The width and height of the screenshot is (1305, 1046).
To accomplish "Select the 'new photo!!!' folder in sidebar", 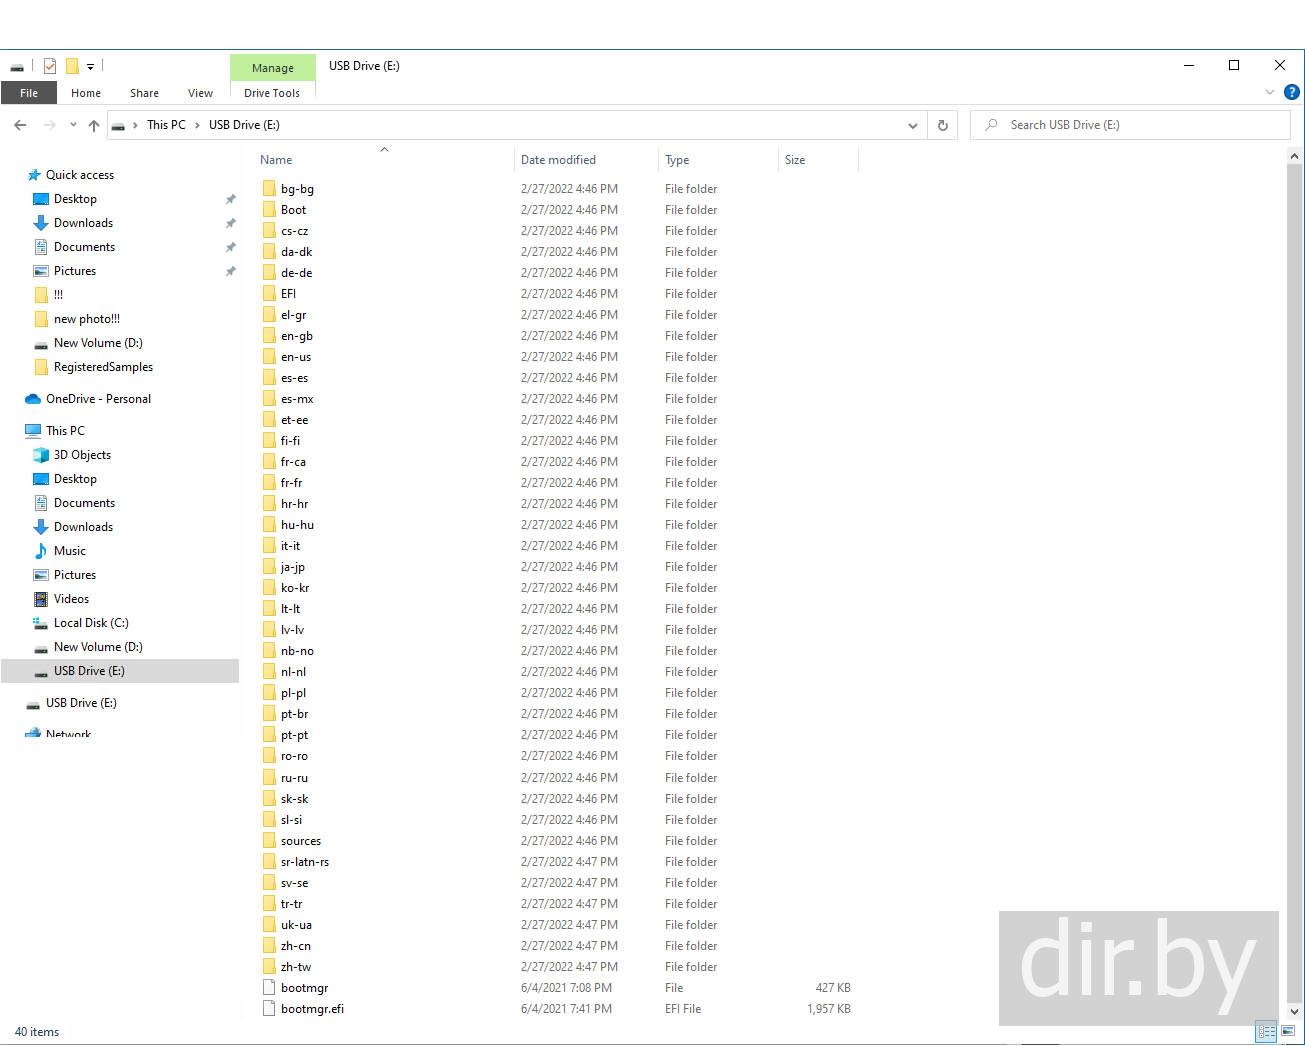I will [x=87, y=319].
